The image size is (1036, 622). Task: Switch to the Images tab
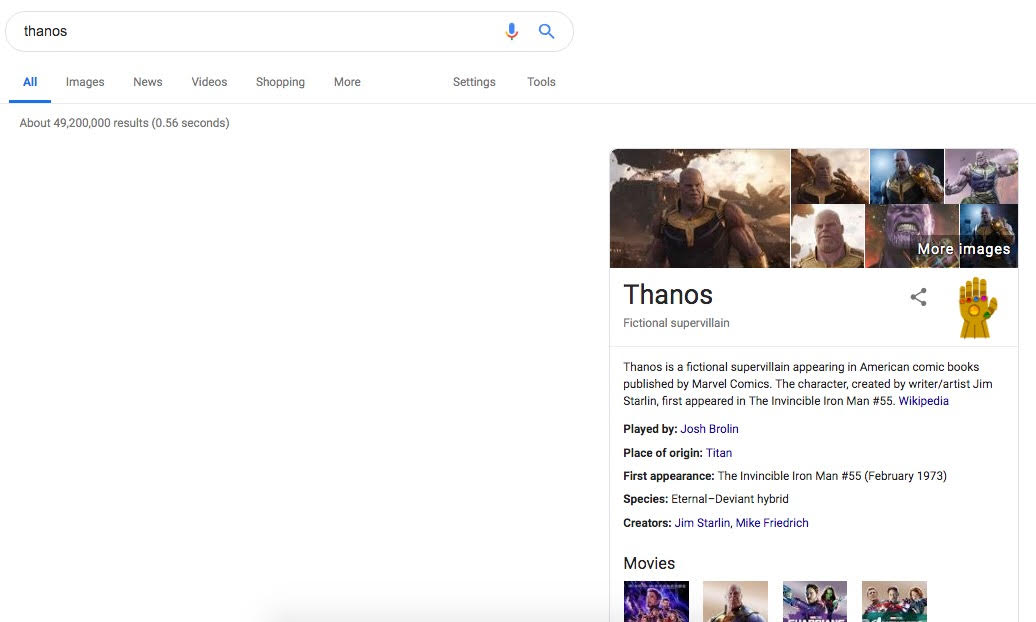coord(85,82)
